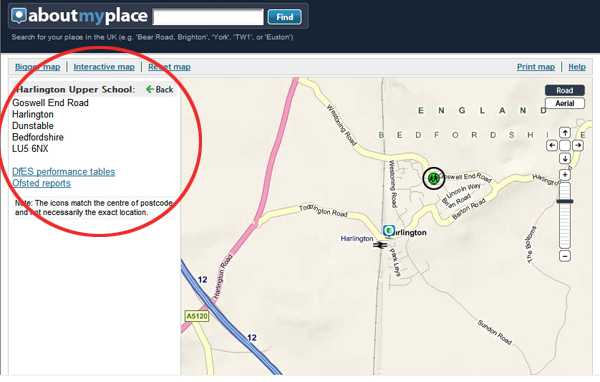The width and height of the screenshot is (600, 382).
Task: Click the Harlington railway station icon
Action: (380, 245)
